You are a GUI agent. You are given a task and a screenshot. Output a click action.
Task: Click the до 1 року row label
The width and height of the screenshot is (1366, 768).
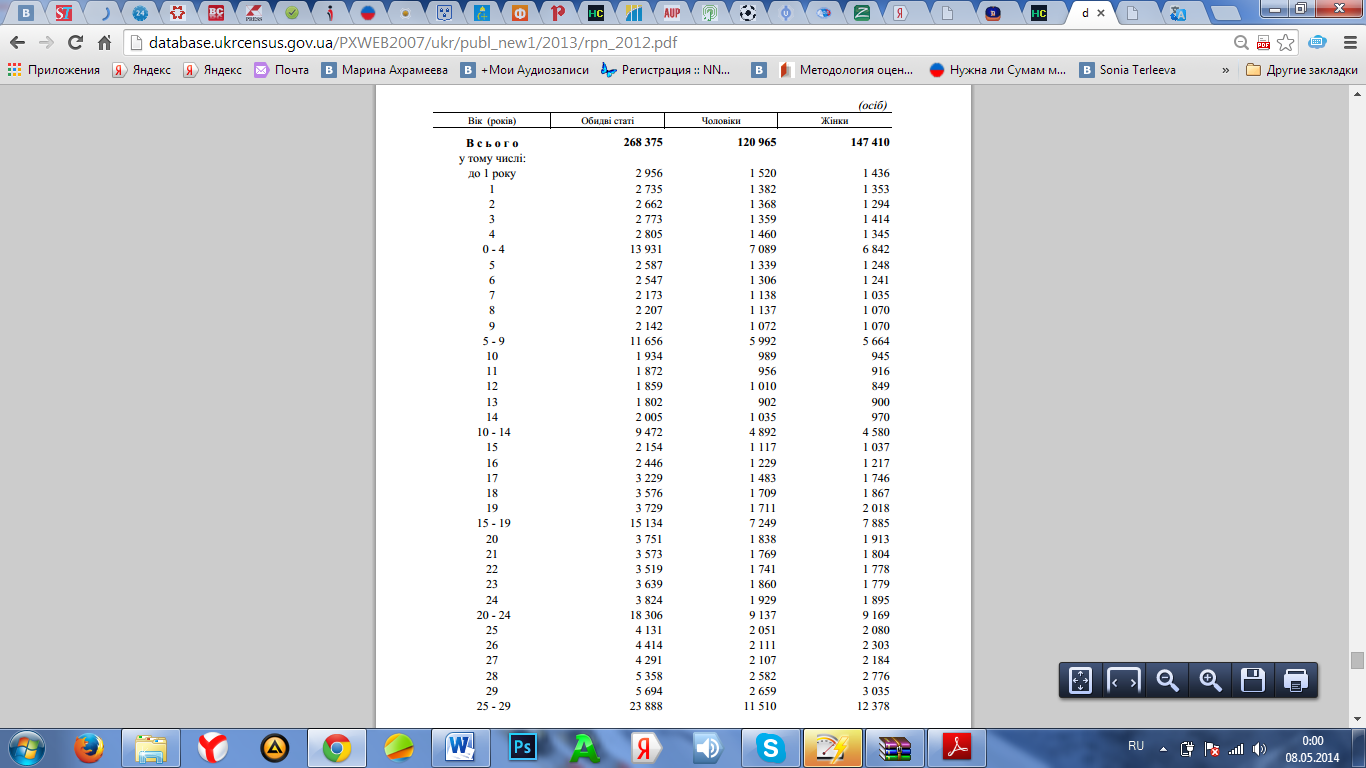pyautogui.click(x=492, y=174)
